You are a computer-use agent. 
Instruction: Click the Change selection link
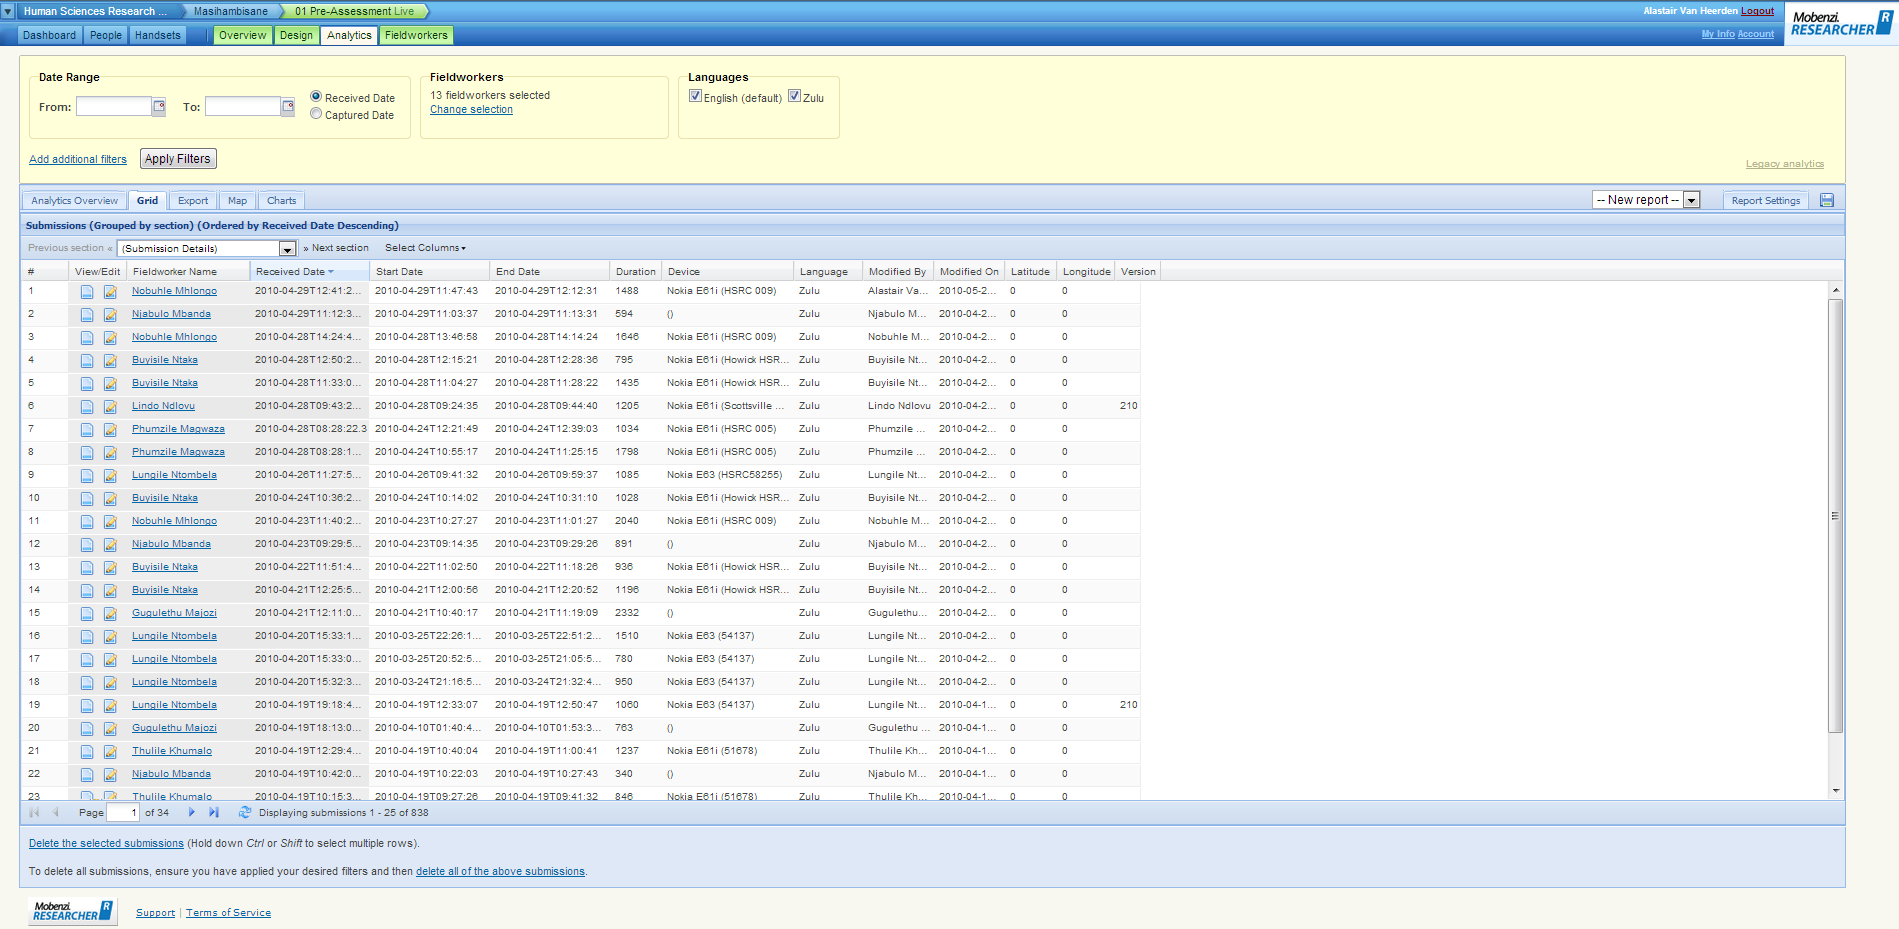[x=471, y=110]
